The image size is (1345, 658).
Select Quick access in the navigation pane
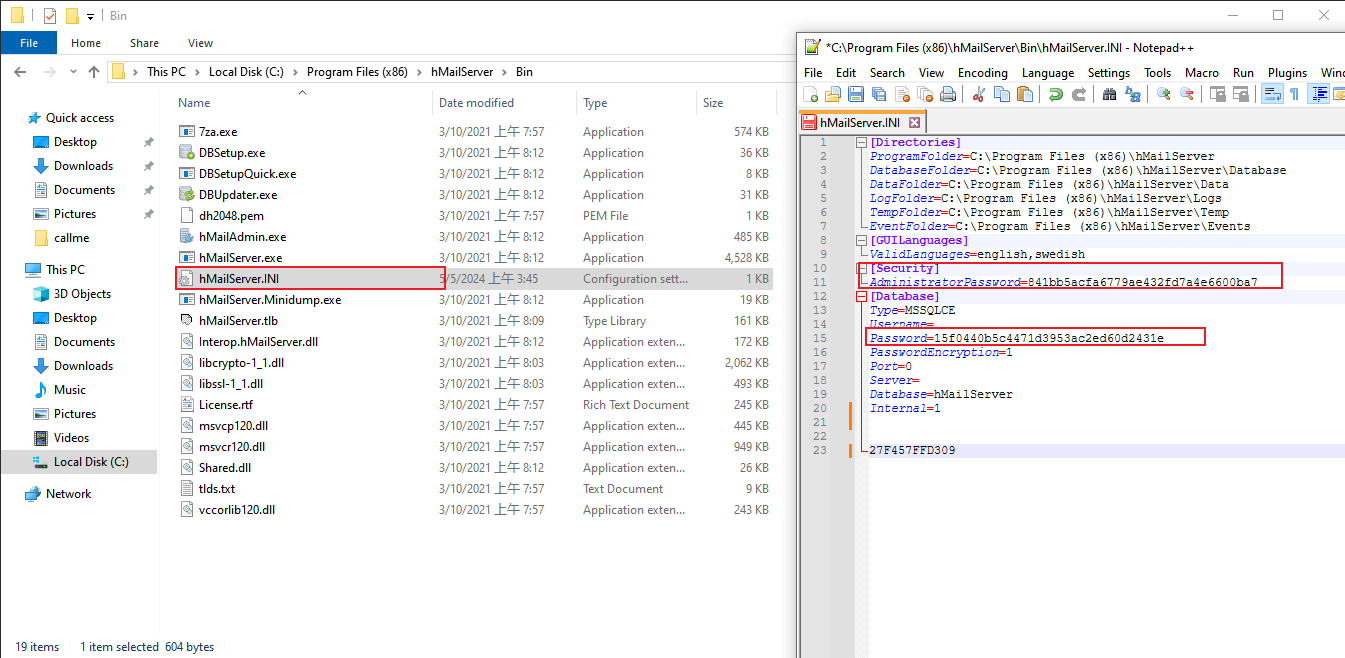[79, 118]
